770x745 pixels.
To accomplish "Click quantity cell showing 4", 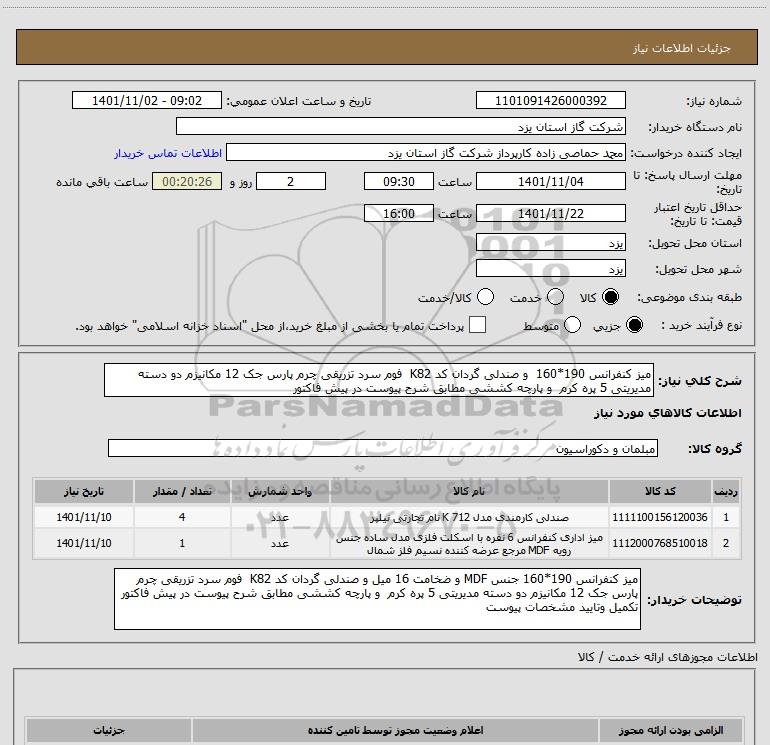I will (182, 517).
